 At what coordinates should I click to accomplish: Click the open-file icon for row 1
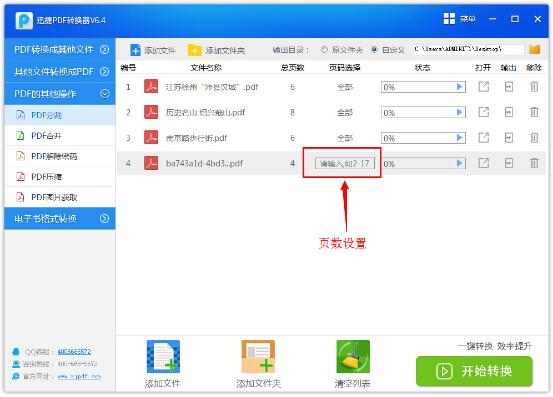[484, 87]
